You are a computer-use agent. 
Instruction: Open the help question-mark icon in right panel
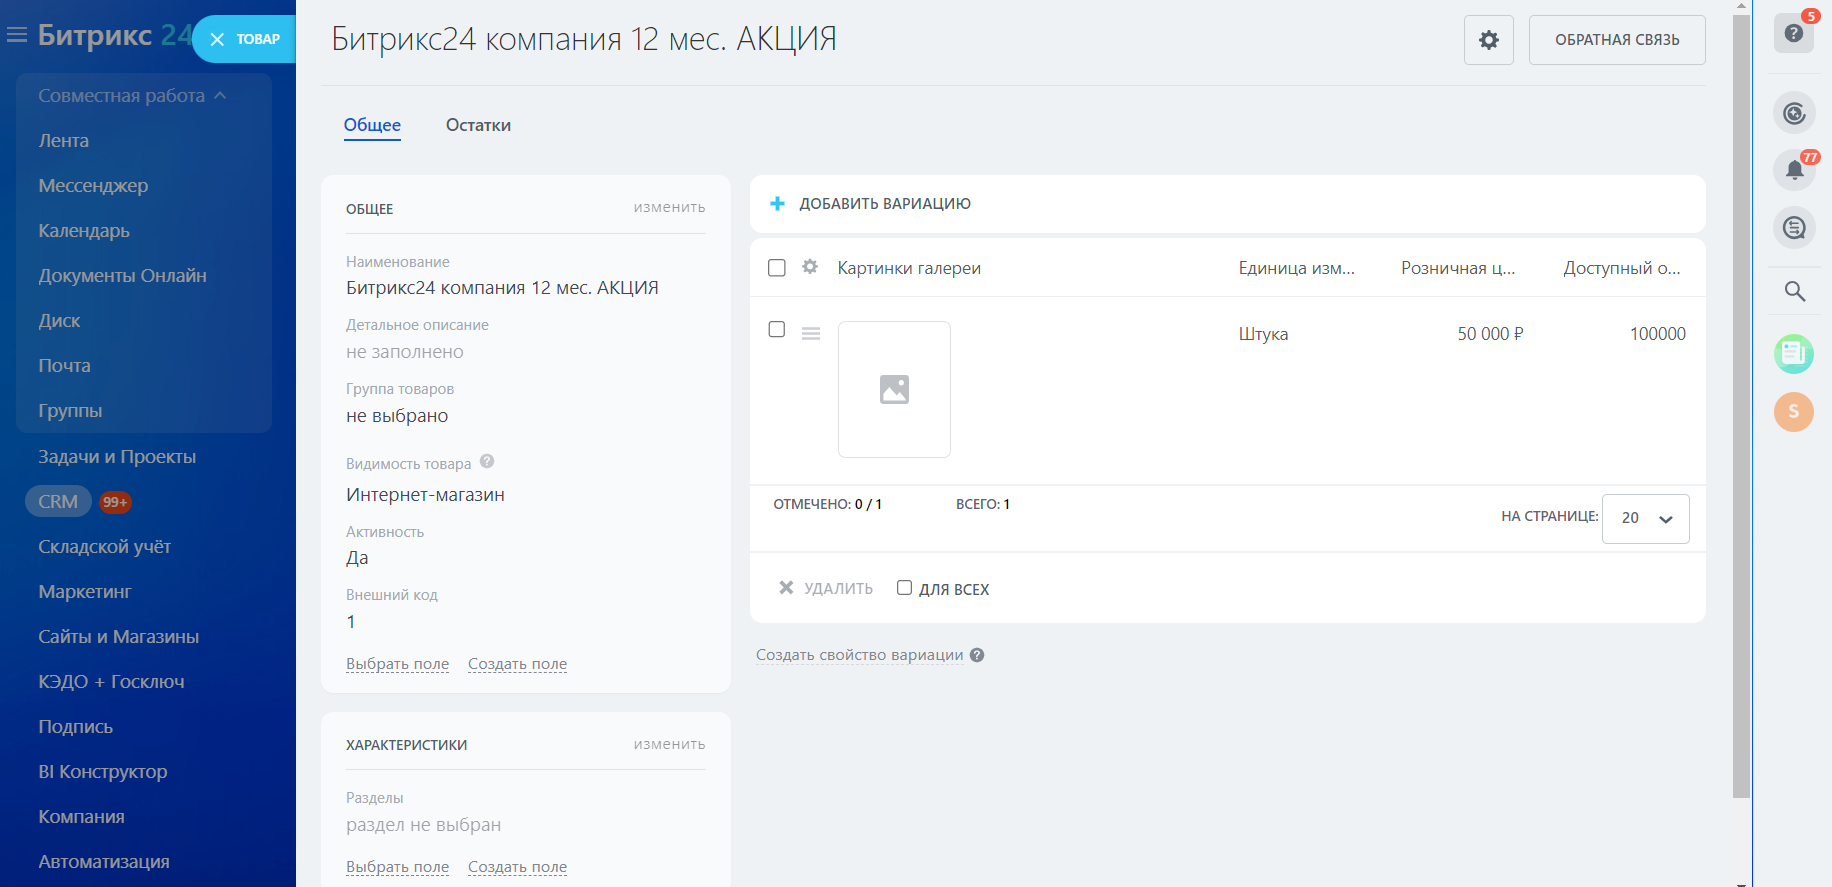pyautogui.click(x=1794, y=34)
